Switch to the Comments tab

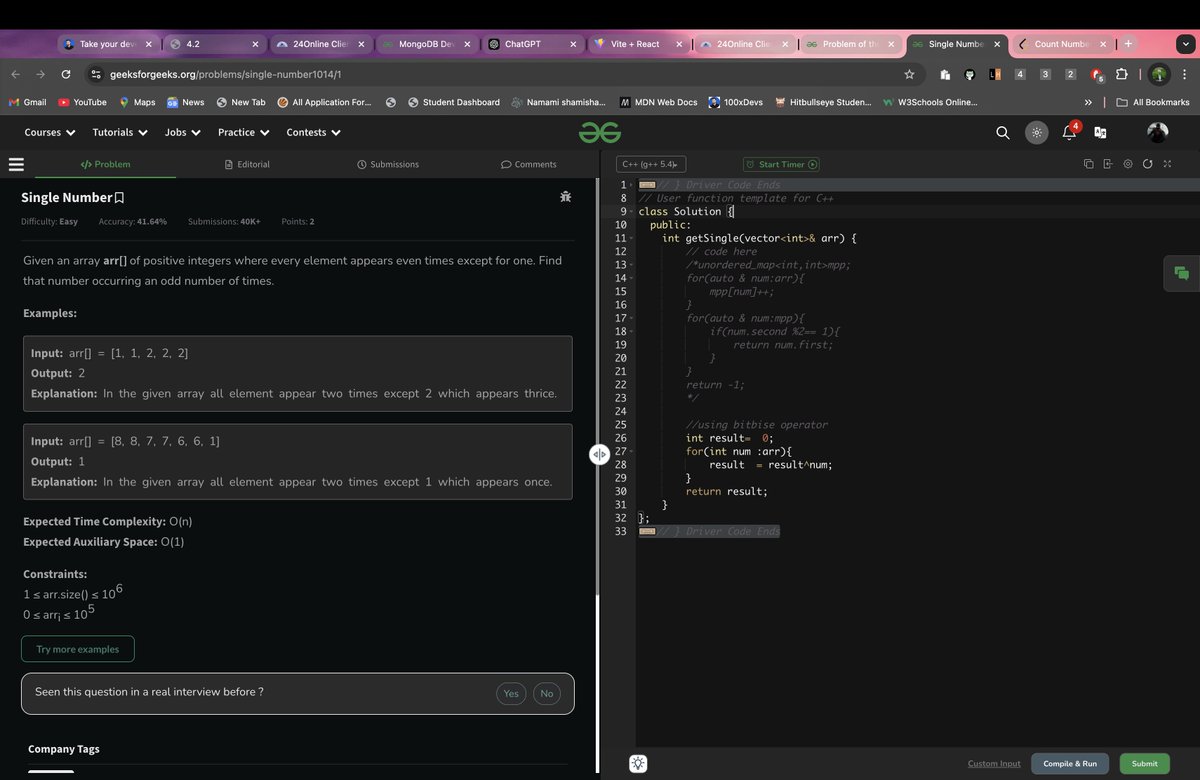click(528, 164)
